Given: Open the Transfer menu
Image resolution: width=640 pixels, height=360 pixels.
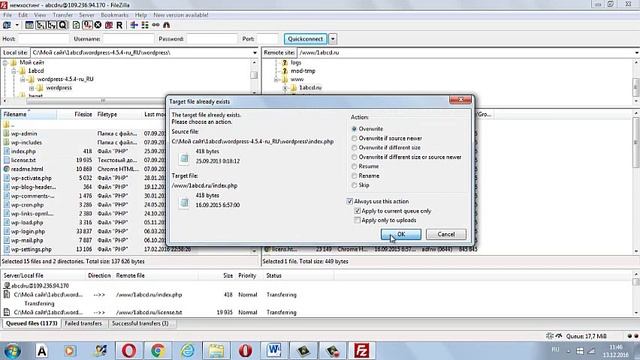Looking at the screenshot, I should pos(62,15).
